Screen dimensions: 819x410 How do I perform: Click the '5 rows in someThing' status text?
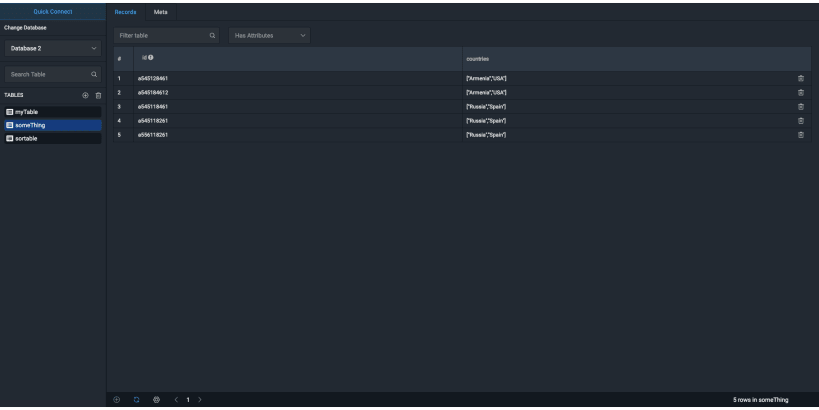[x=760, y=400]
